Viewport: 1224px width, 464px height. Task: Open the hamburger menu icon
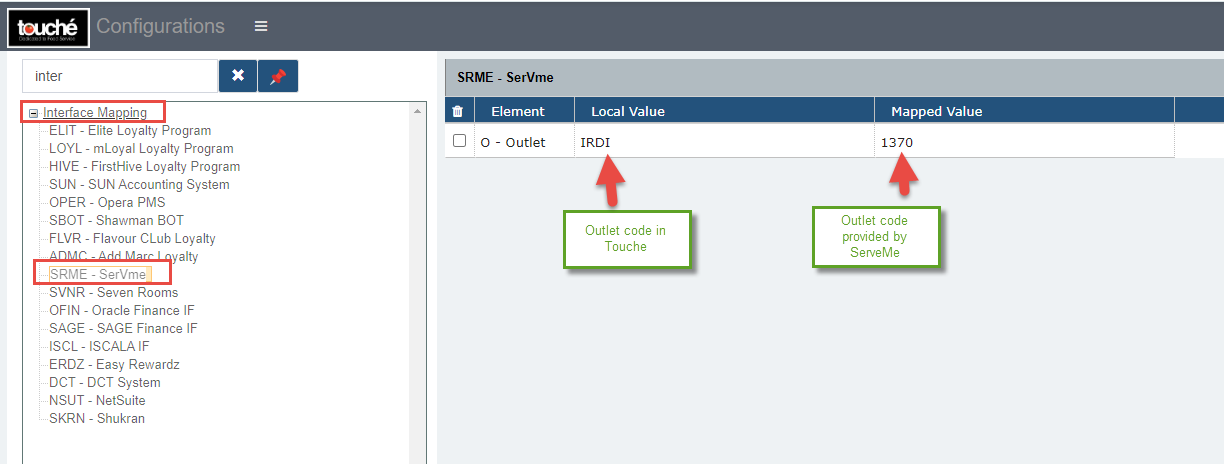(x=261, y=26)
